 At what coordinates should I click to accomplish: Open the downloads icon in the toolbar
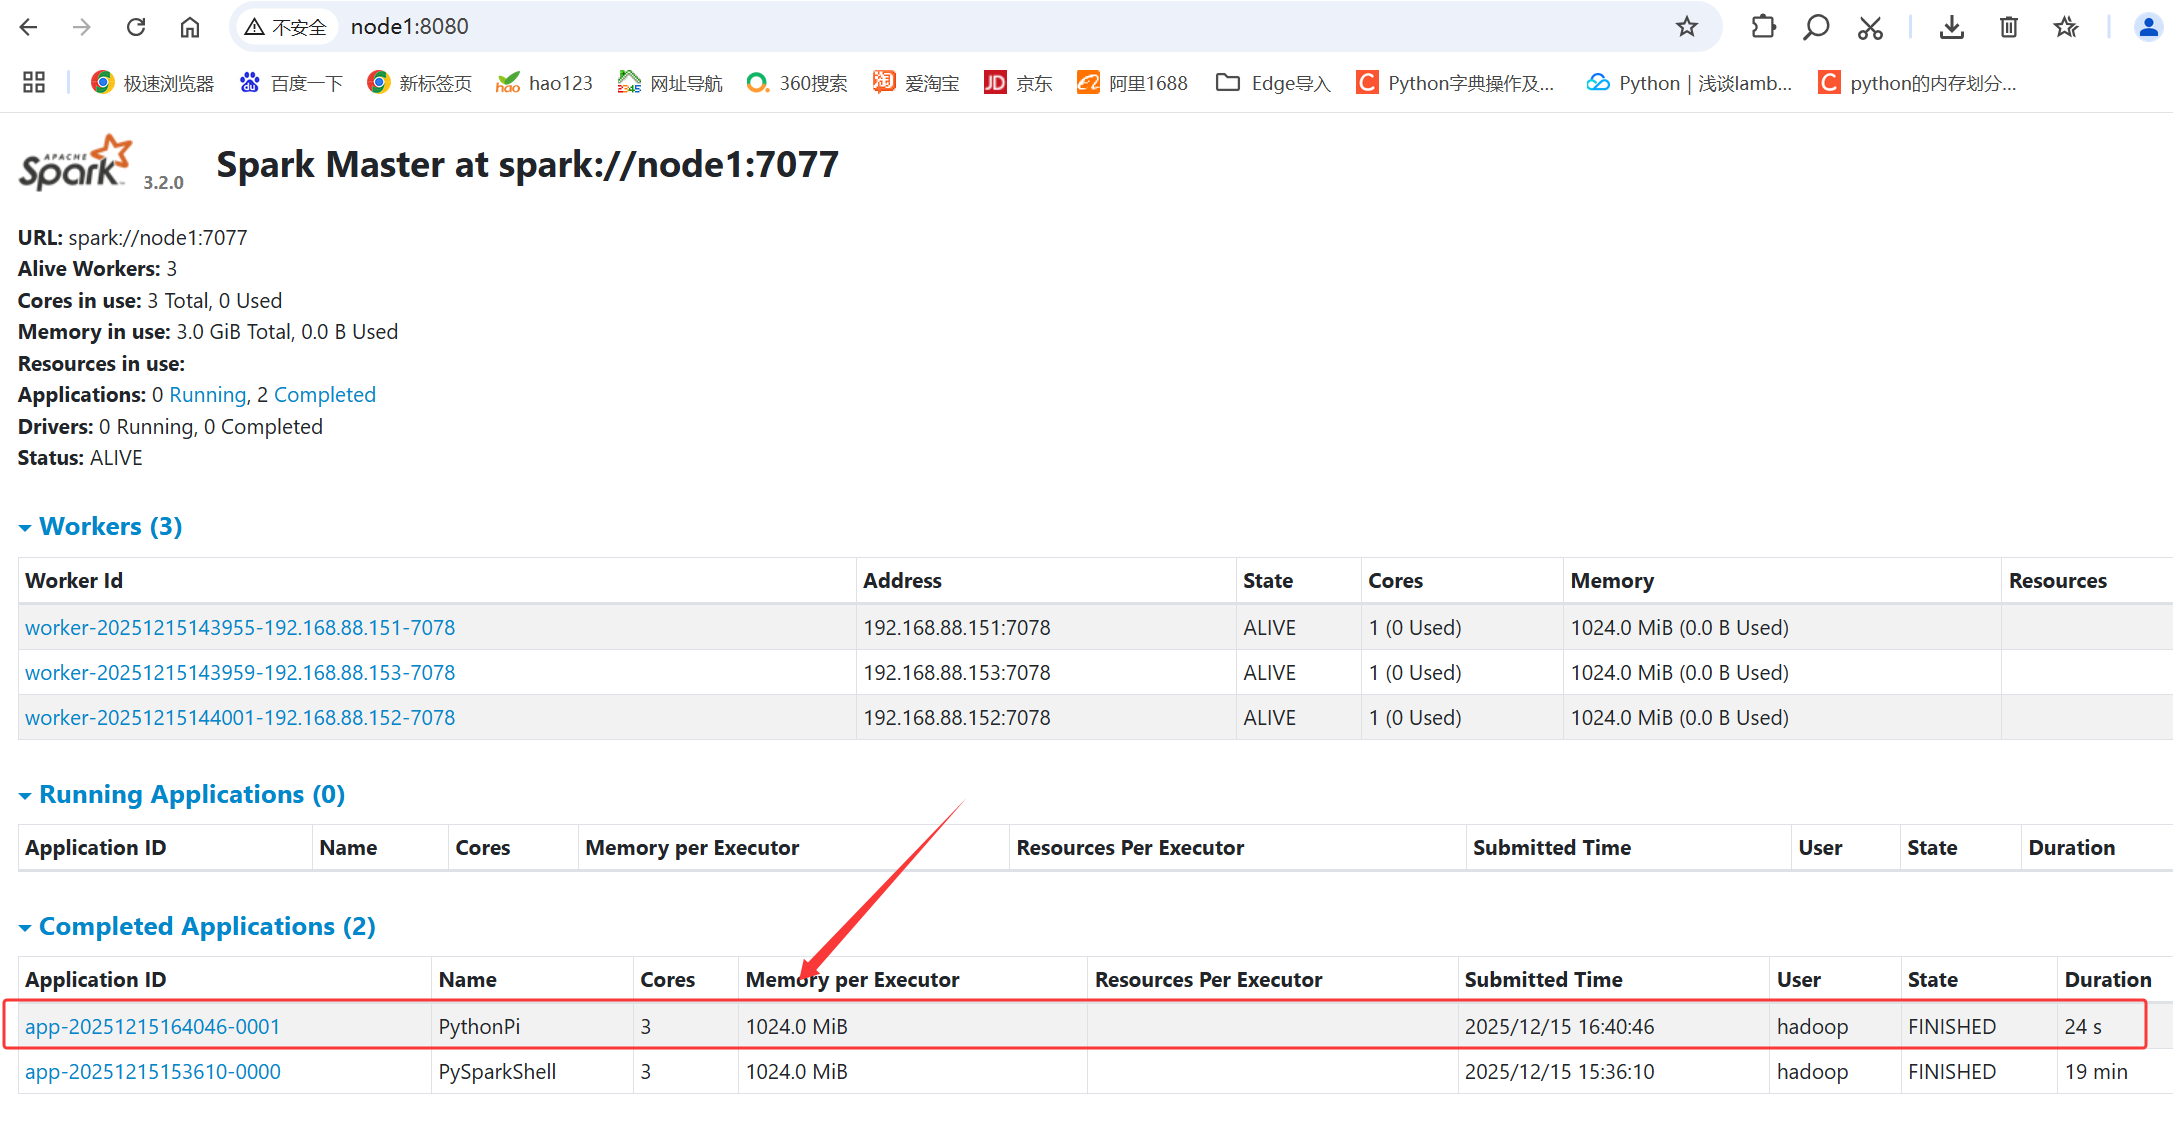[x=1951, y=27]
